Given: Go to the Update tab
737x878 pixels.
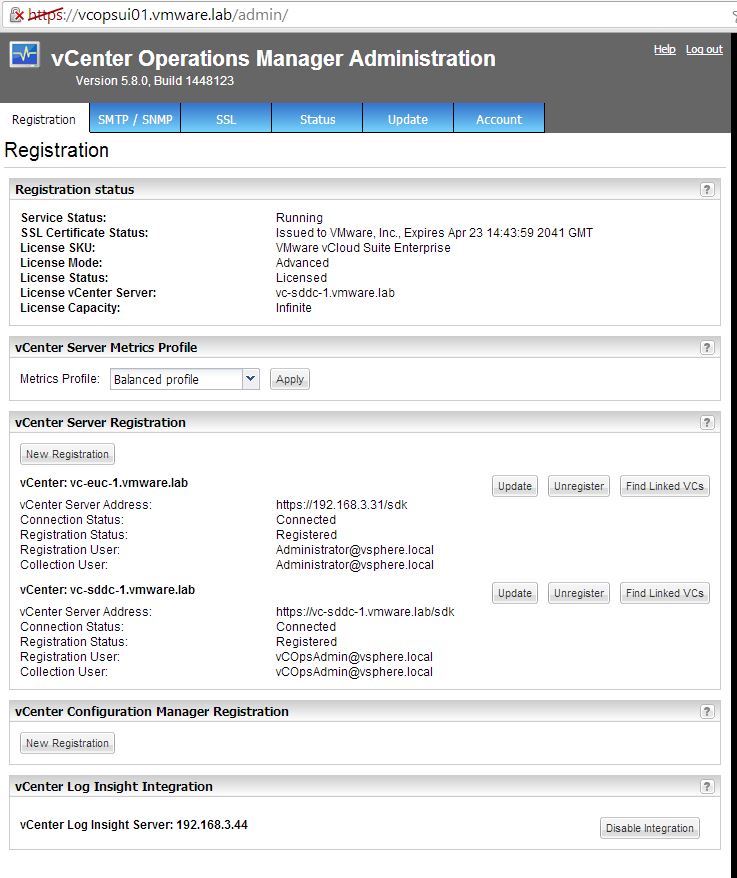Looking at the screenshot, I should pyautogui.click(x=408, y=119).
